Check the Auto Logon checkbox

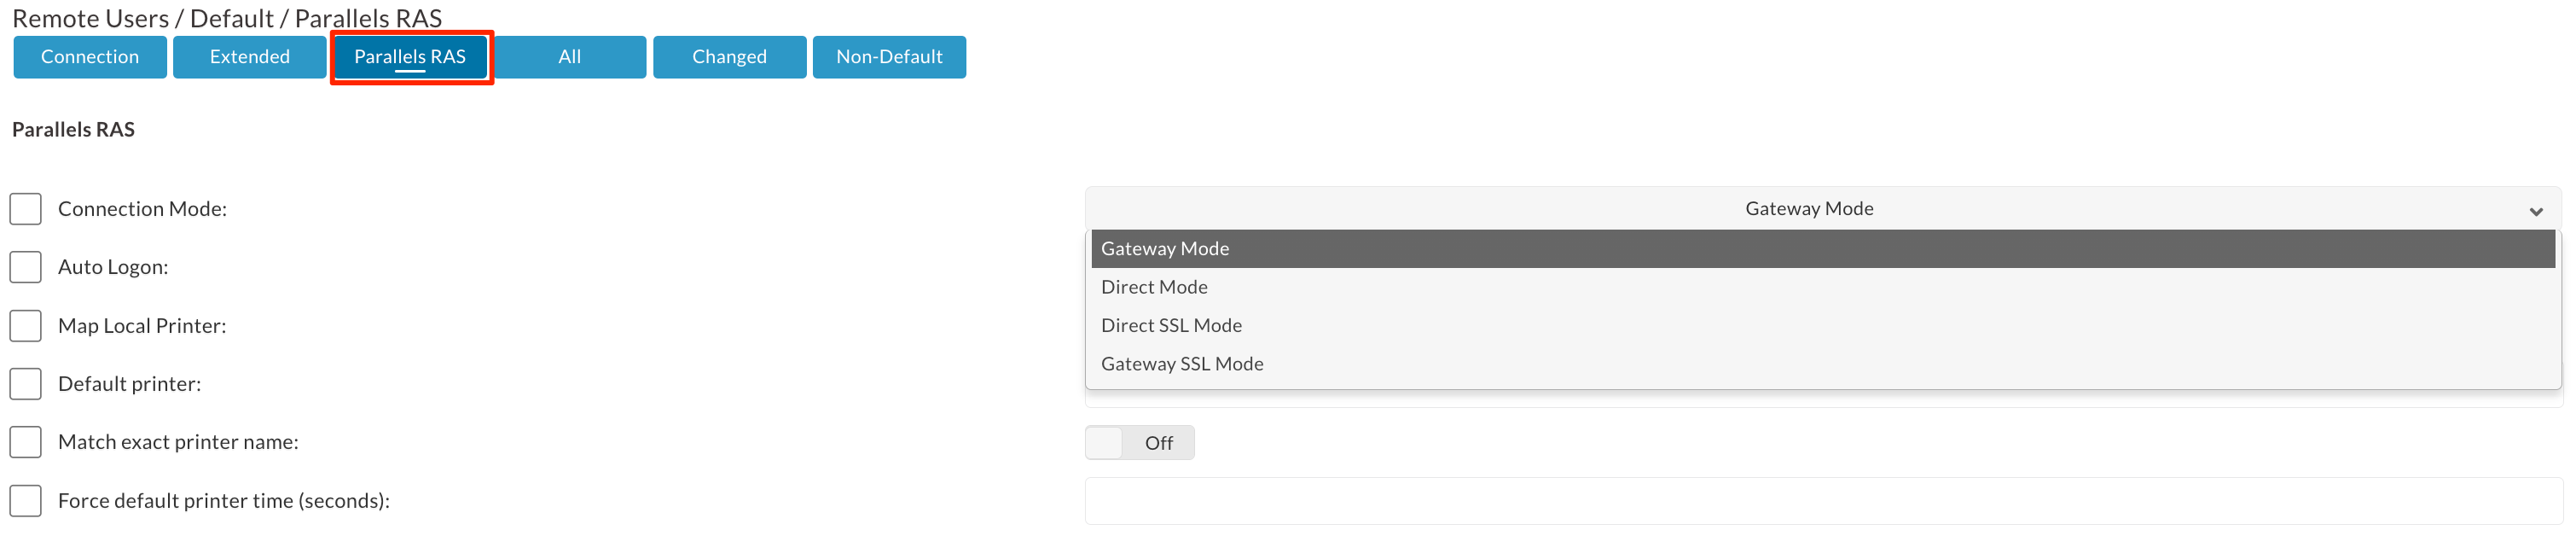25,266
